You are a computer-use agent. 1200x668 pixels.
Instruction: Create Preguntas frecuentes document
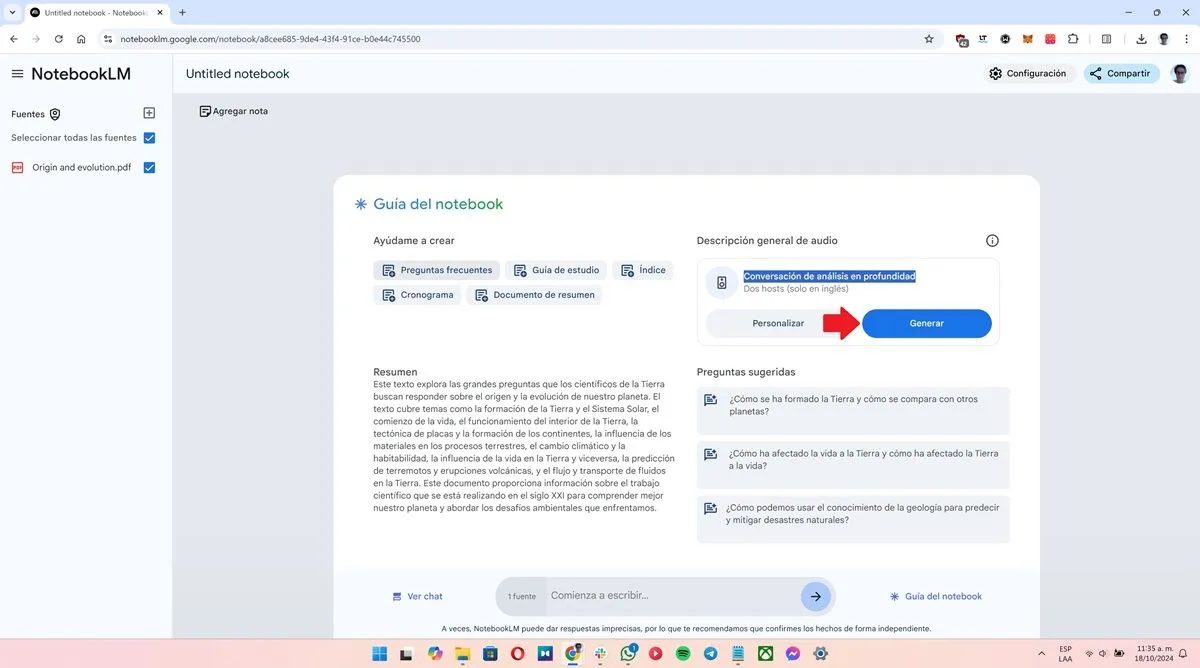436,270
